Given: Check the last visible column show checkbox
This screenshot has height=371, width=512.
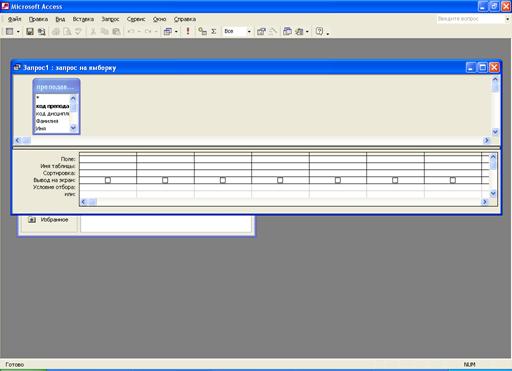Looking at the screenshot, I should click(x=453, y=180).
